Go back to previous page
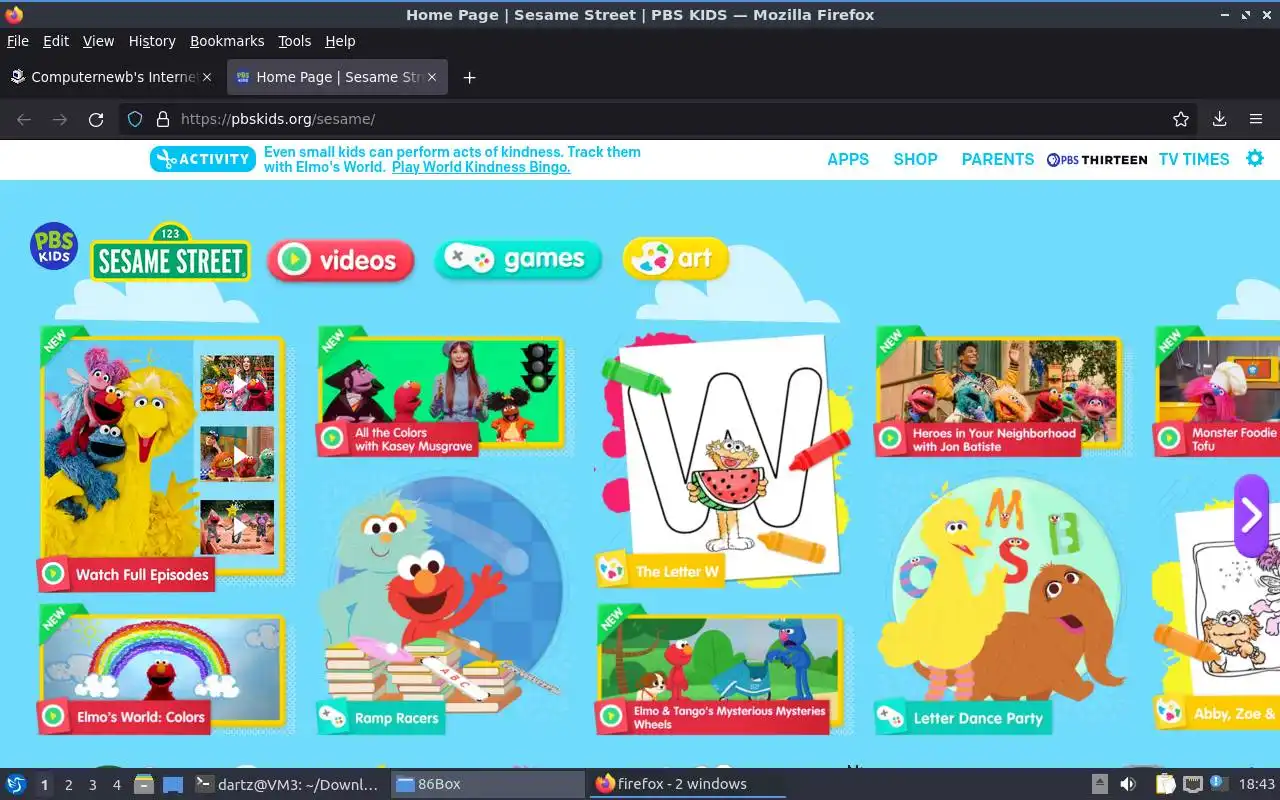Image resolution: width=1280 pixels, height=800 pixels. click(x=24, y=119)
